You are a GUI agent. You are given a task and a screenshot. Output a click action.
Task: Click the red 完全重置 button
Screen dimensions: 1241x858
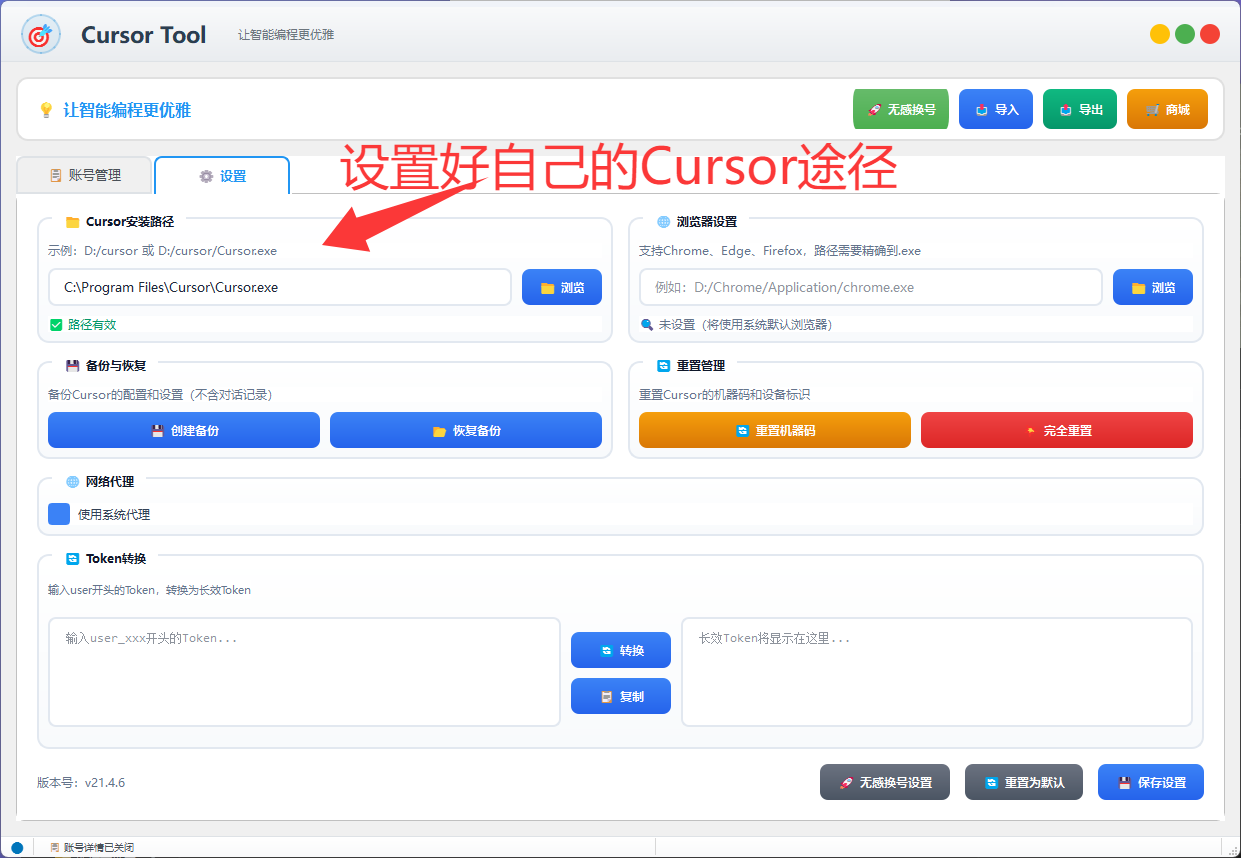click(x=1056, y=430)
